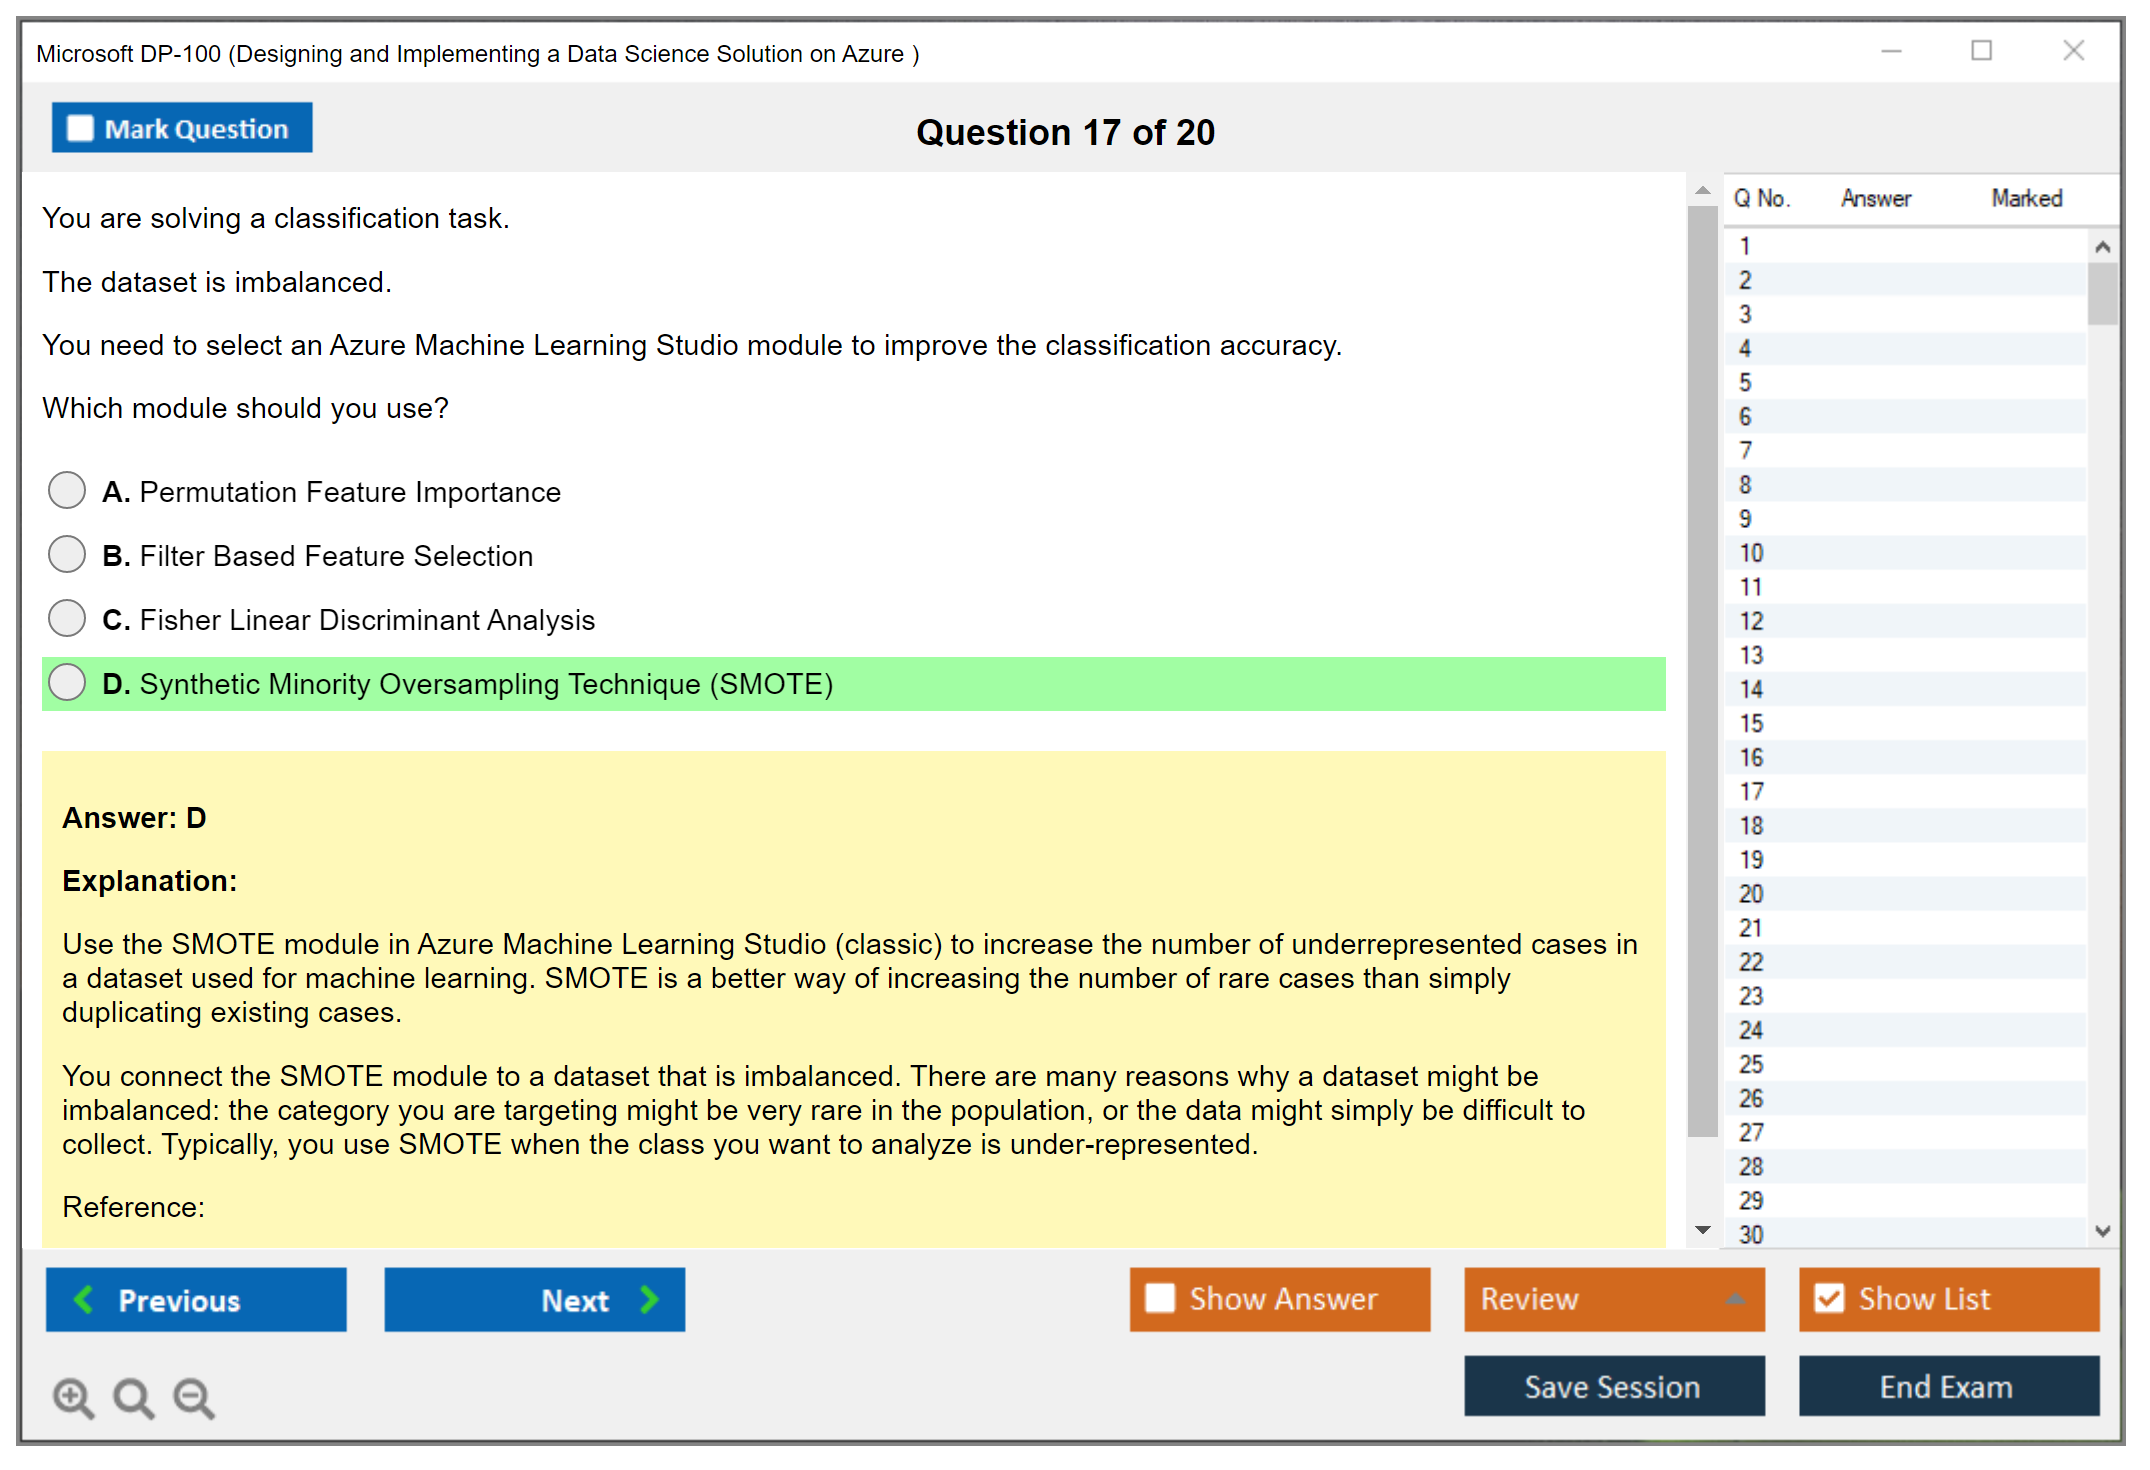This screenshot has height=1470, width=2150.
Task: Click the green left arrow on Previous
Action: tap(84, 1299)
